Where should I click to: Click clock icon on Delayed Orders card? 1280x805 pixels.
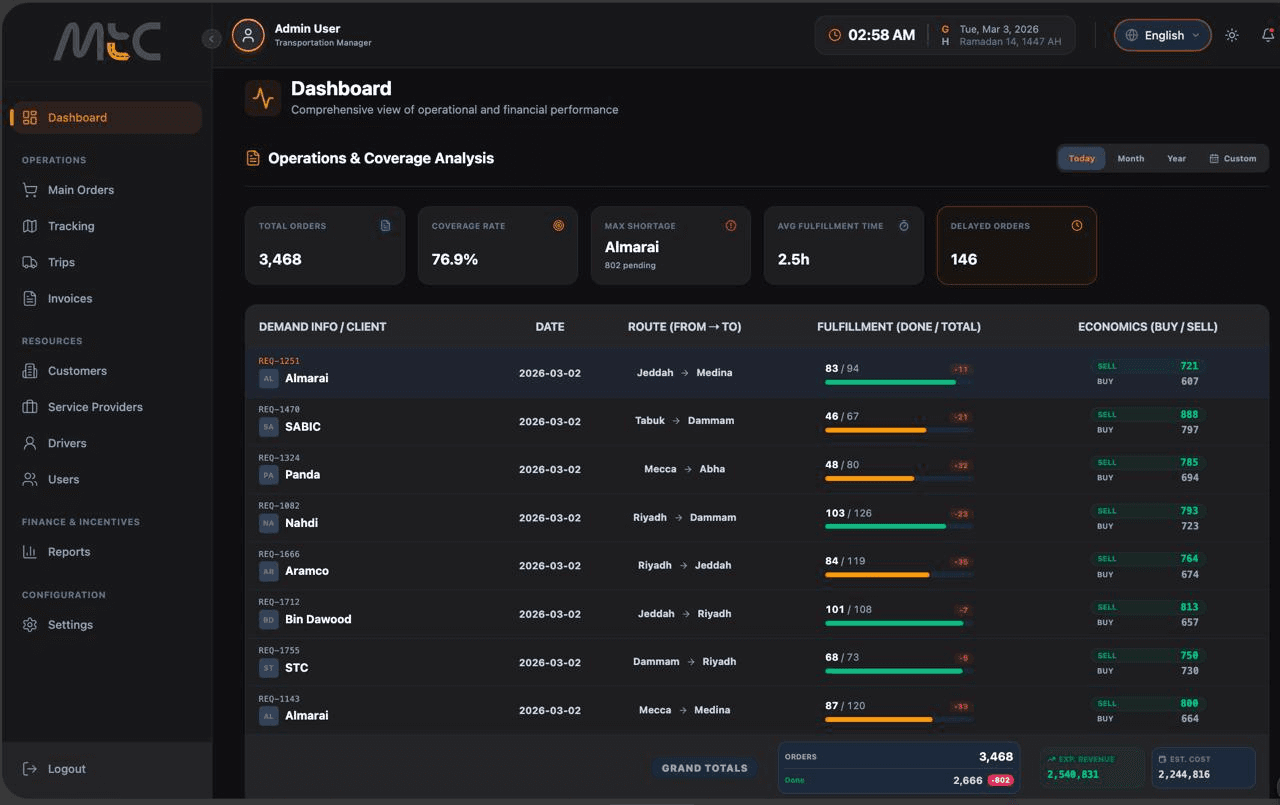[1077, 226]
